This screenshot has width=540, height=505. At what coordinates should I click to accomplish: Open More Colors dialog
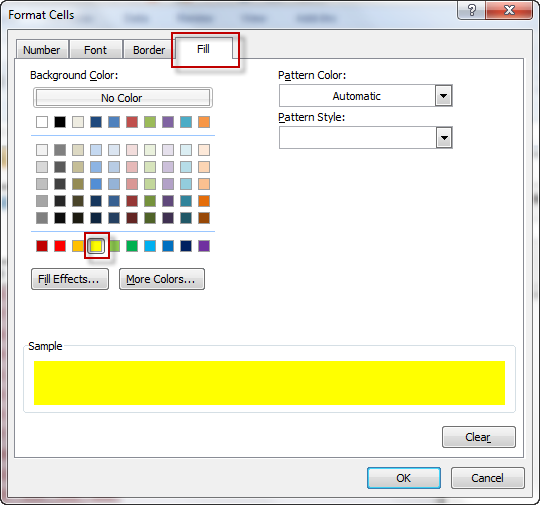click(x=162, y=279)
